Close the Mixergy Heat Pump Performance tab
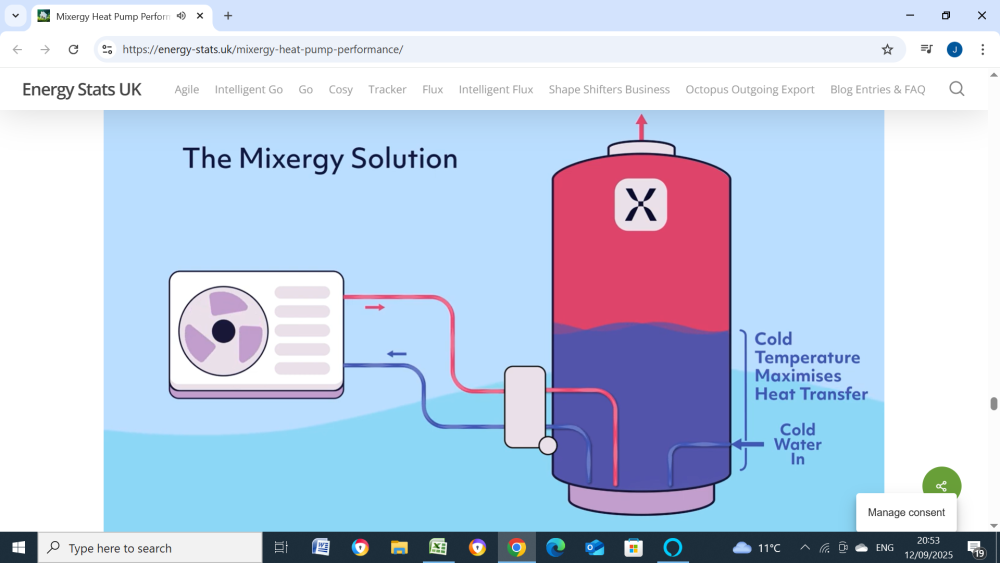The image size is (1000, 563). (200, 16)
